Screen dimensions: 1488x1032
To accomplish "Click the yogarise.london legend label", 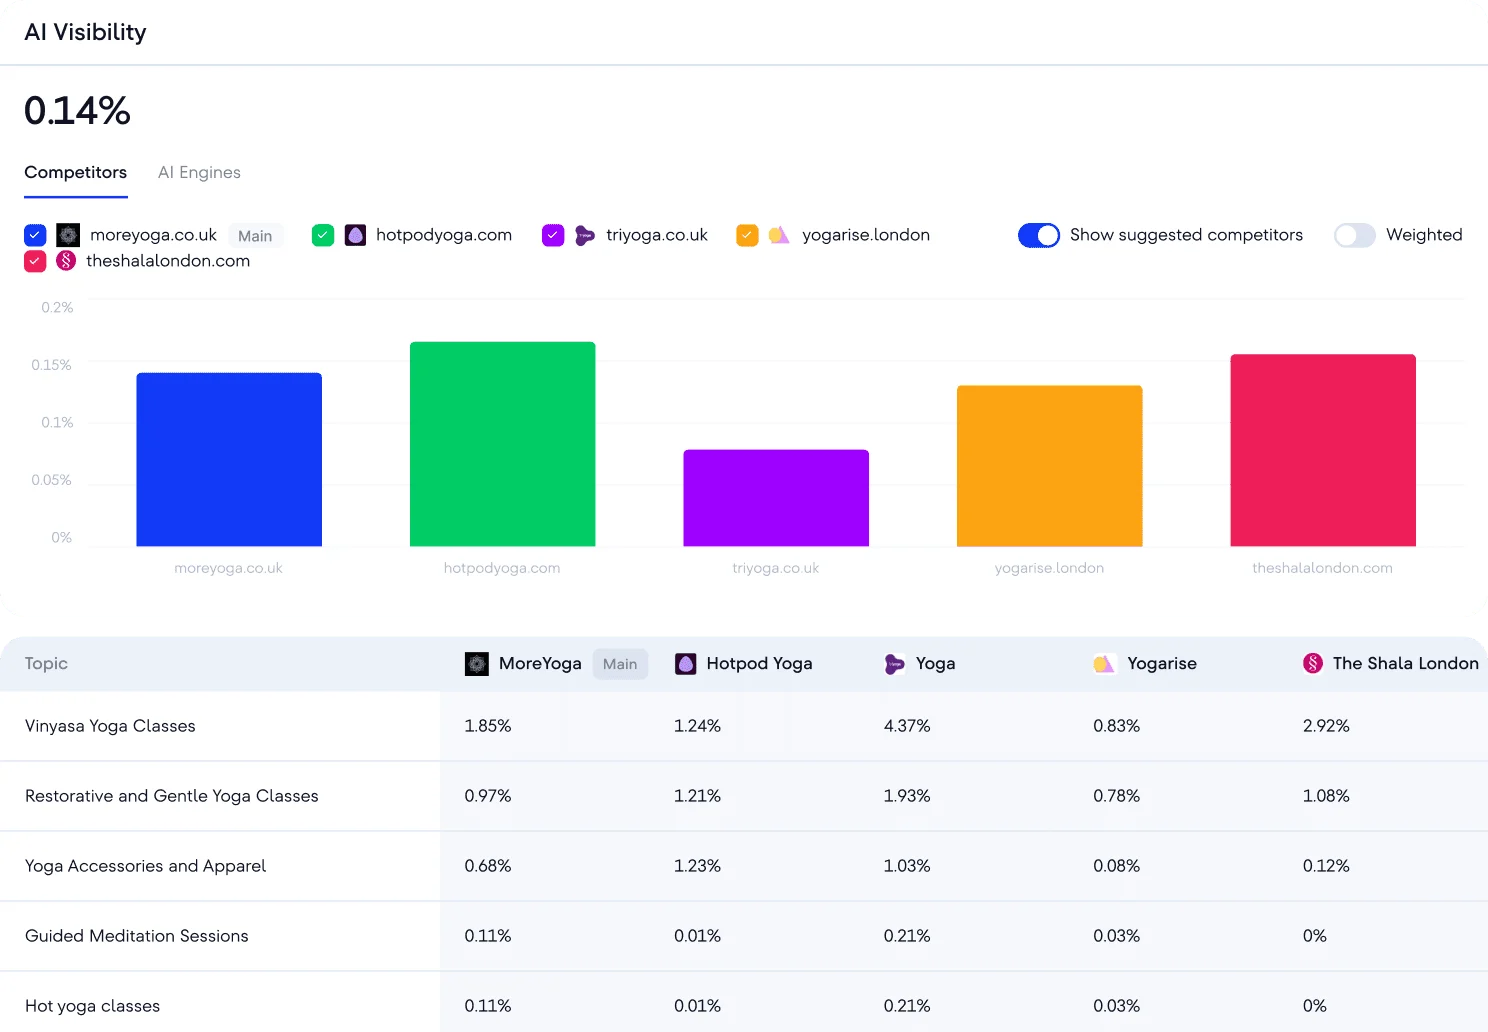I will pos(866,235).
